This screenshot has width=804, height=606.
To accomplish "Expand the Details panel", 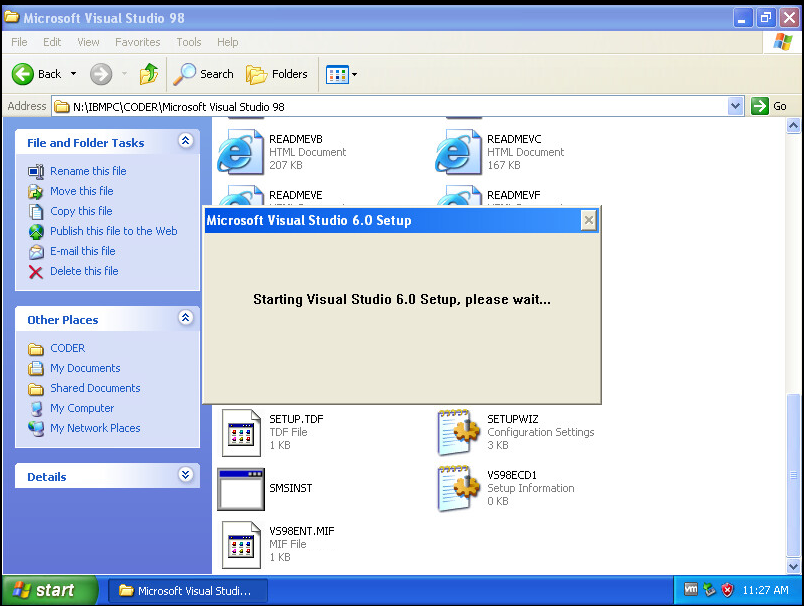I will pyautogui.click(x=185, y=476).
